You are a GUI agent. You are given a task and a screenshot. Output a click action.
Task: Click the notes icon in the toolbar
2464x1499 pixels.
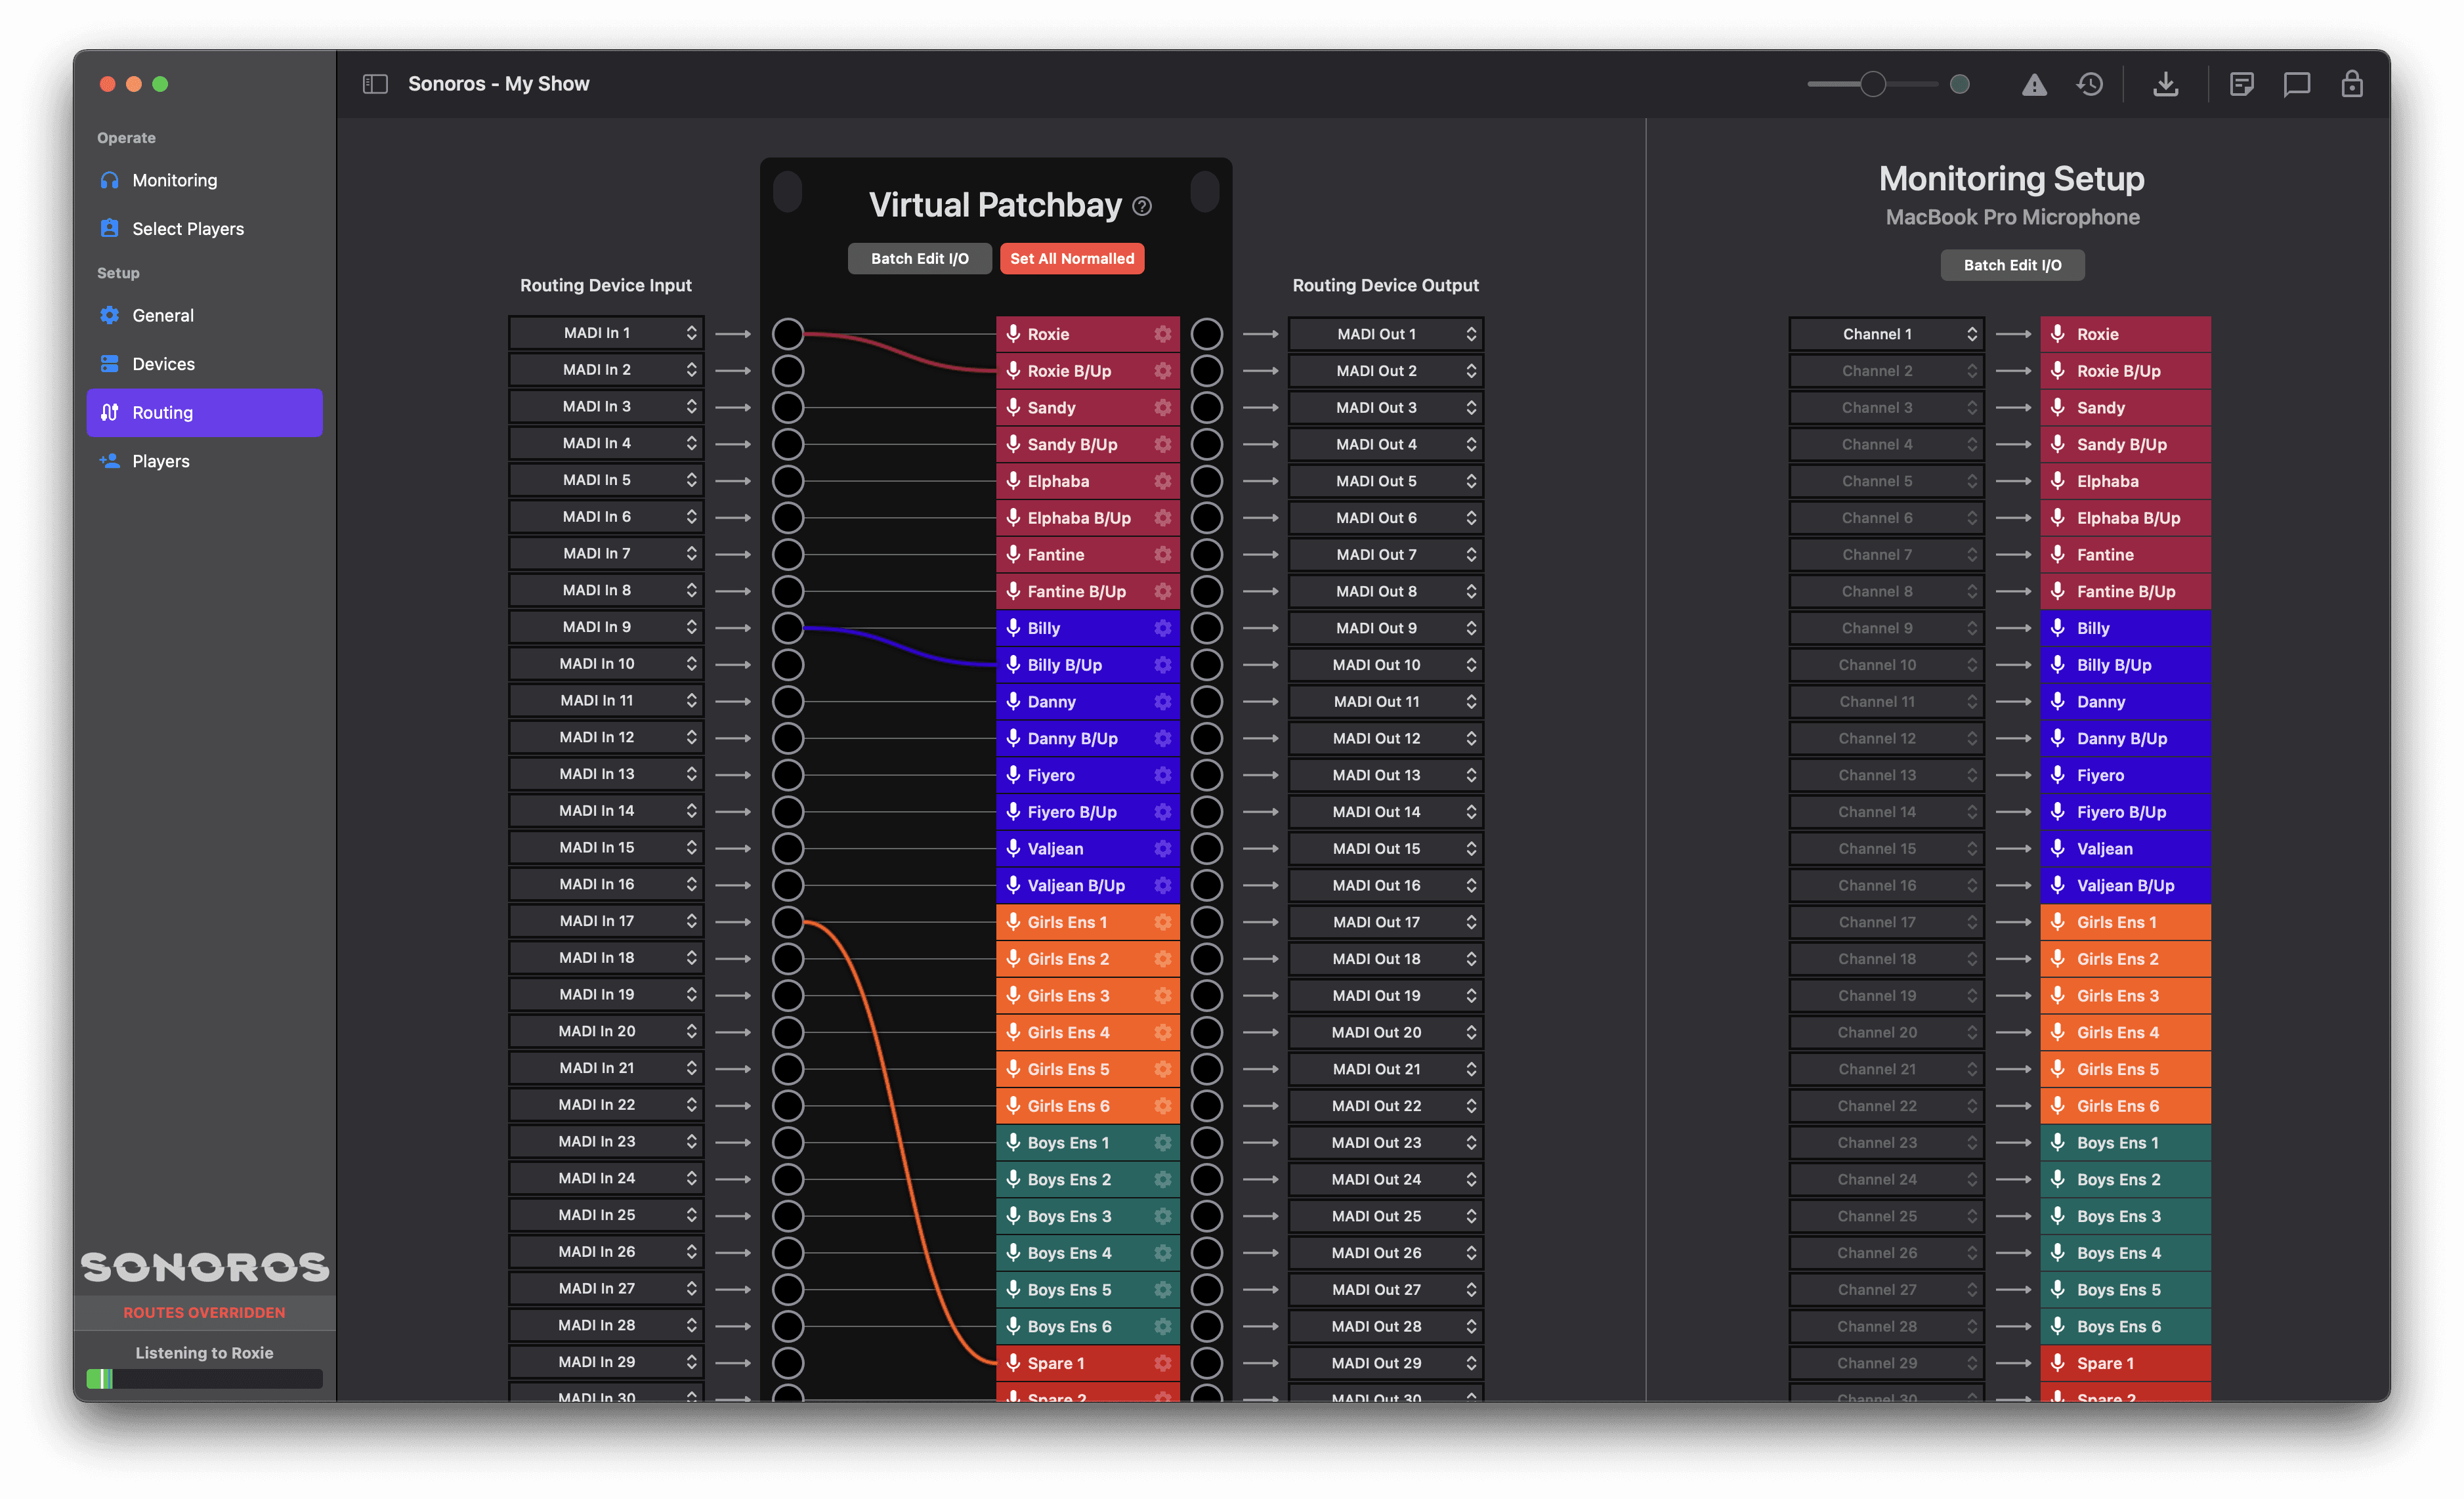2241,85
